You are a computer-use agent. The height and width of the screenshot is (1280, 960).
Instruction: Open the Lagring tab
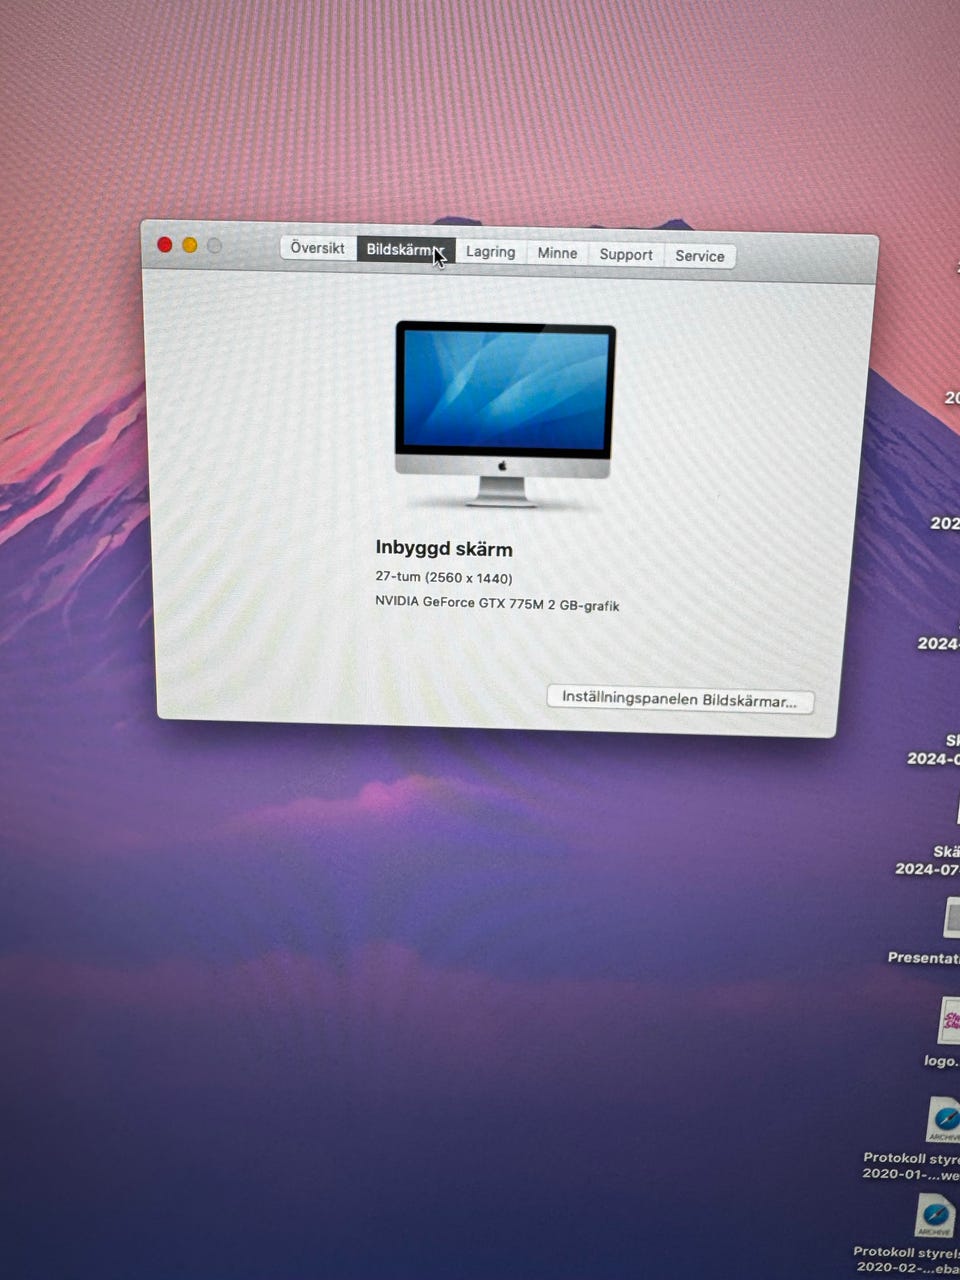[490, 252]
